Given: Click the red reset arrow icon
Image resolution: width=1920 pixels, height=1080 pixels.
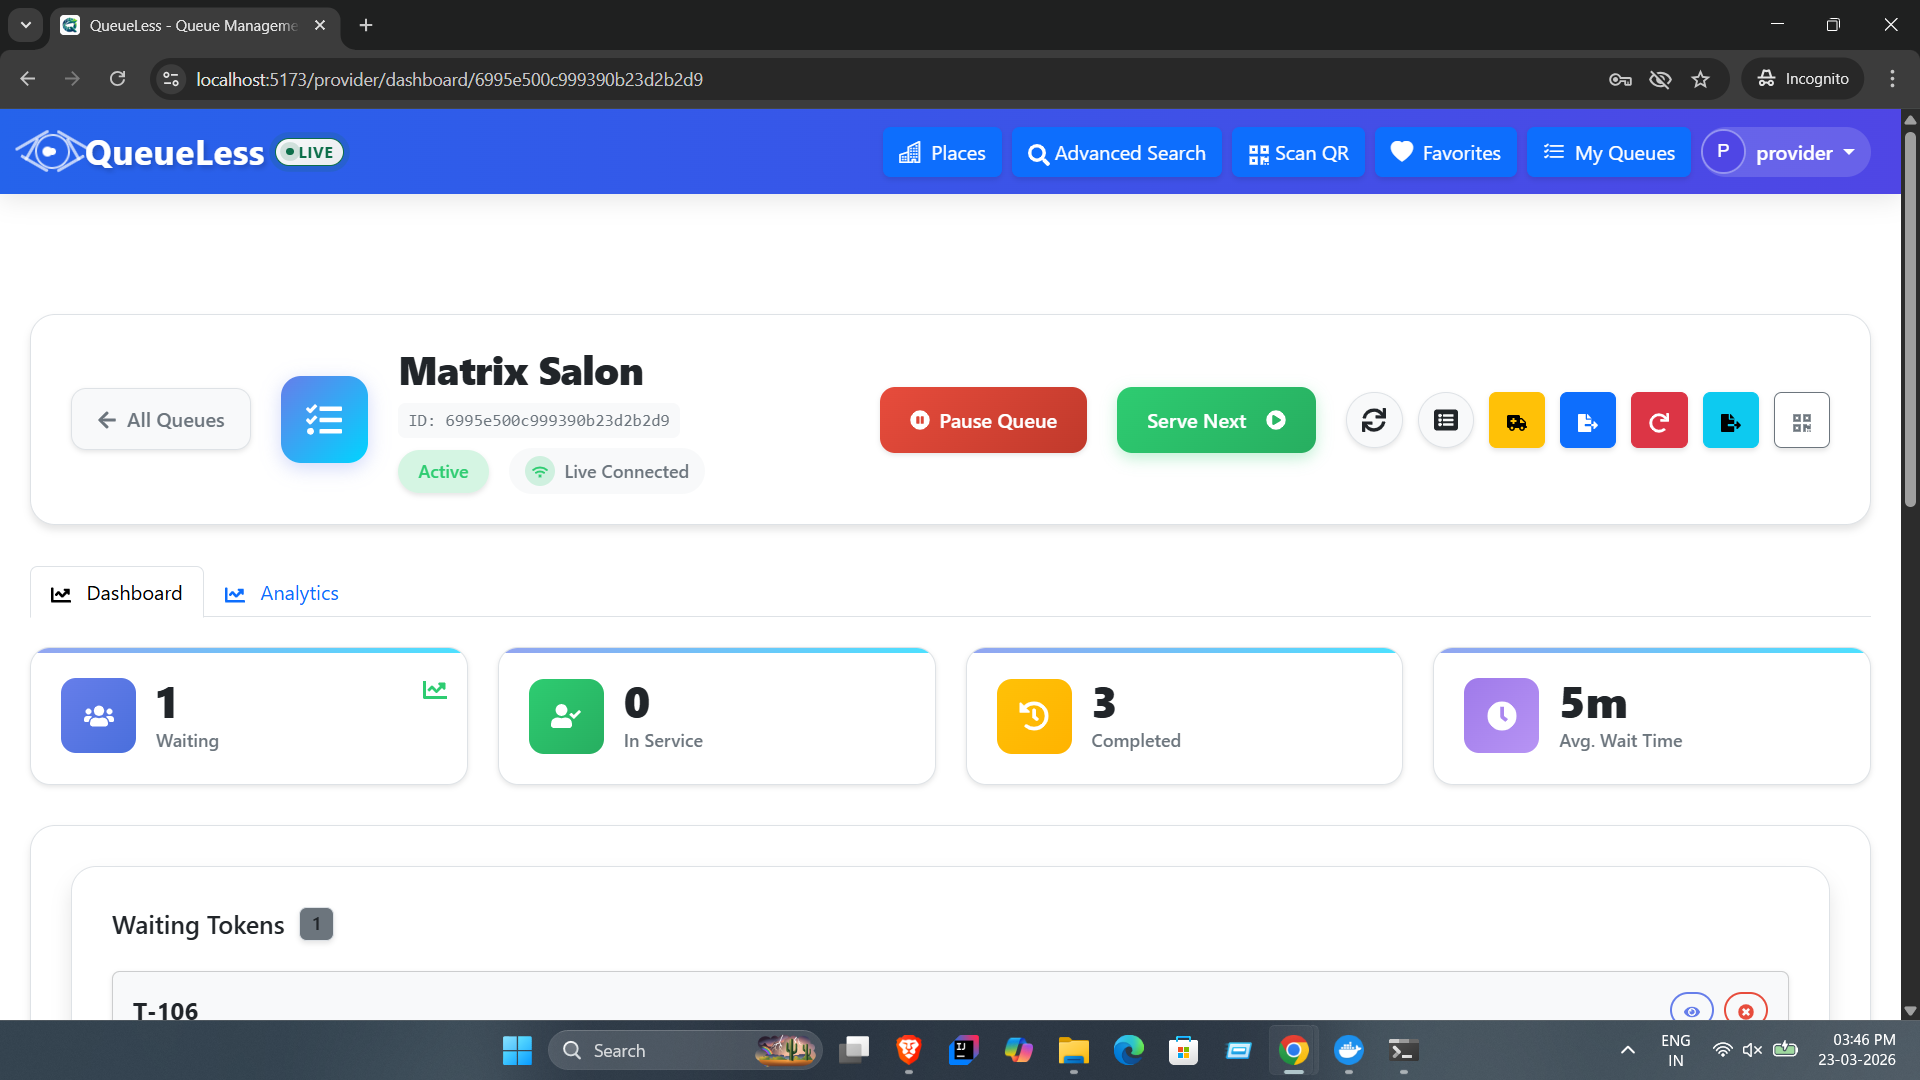Looking at the screenshot, I should tap(1658, 420).
